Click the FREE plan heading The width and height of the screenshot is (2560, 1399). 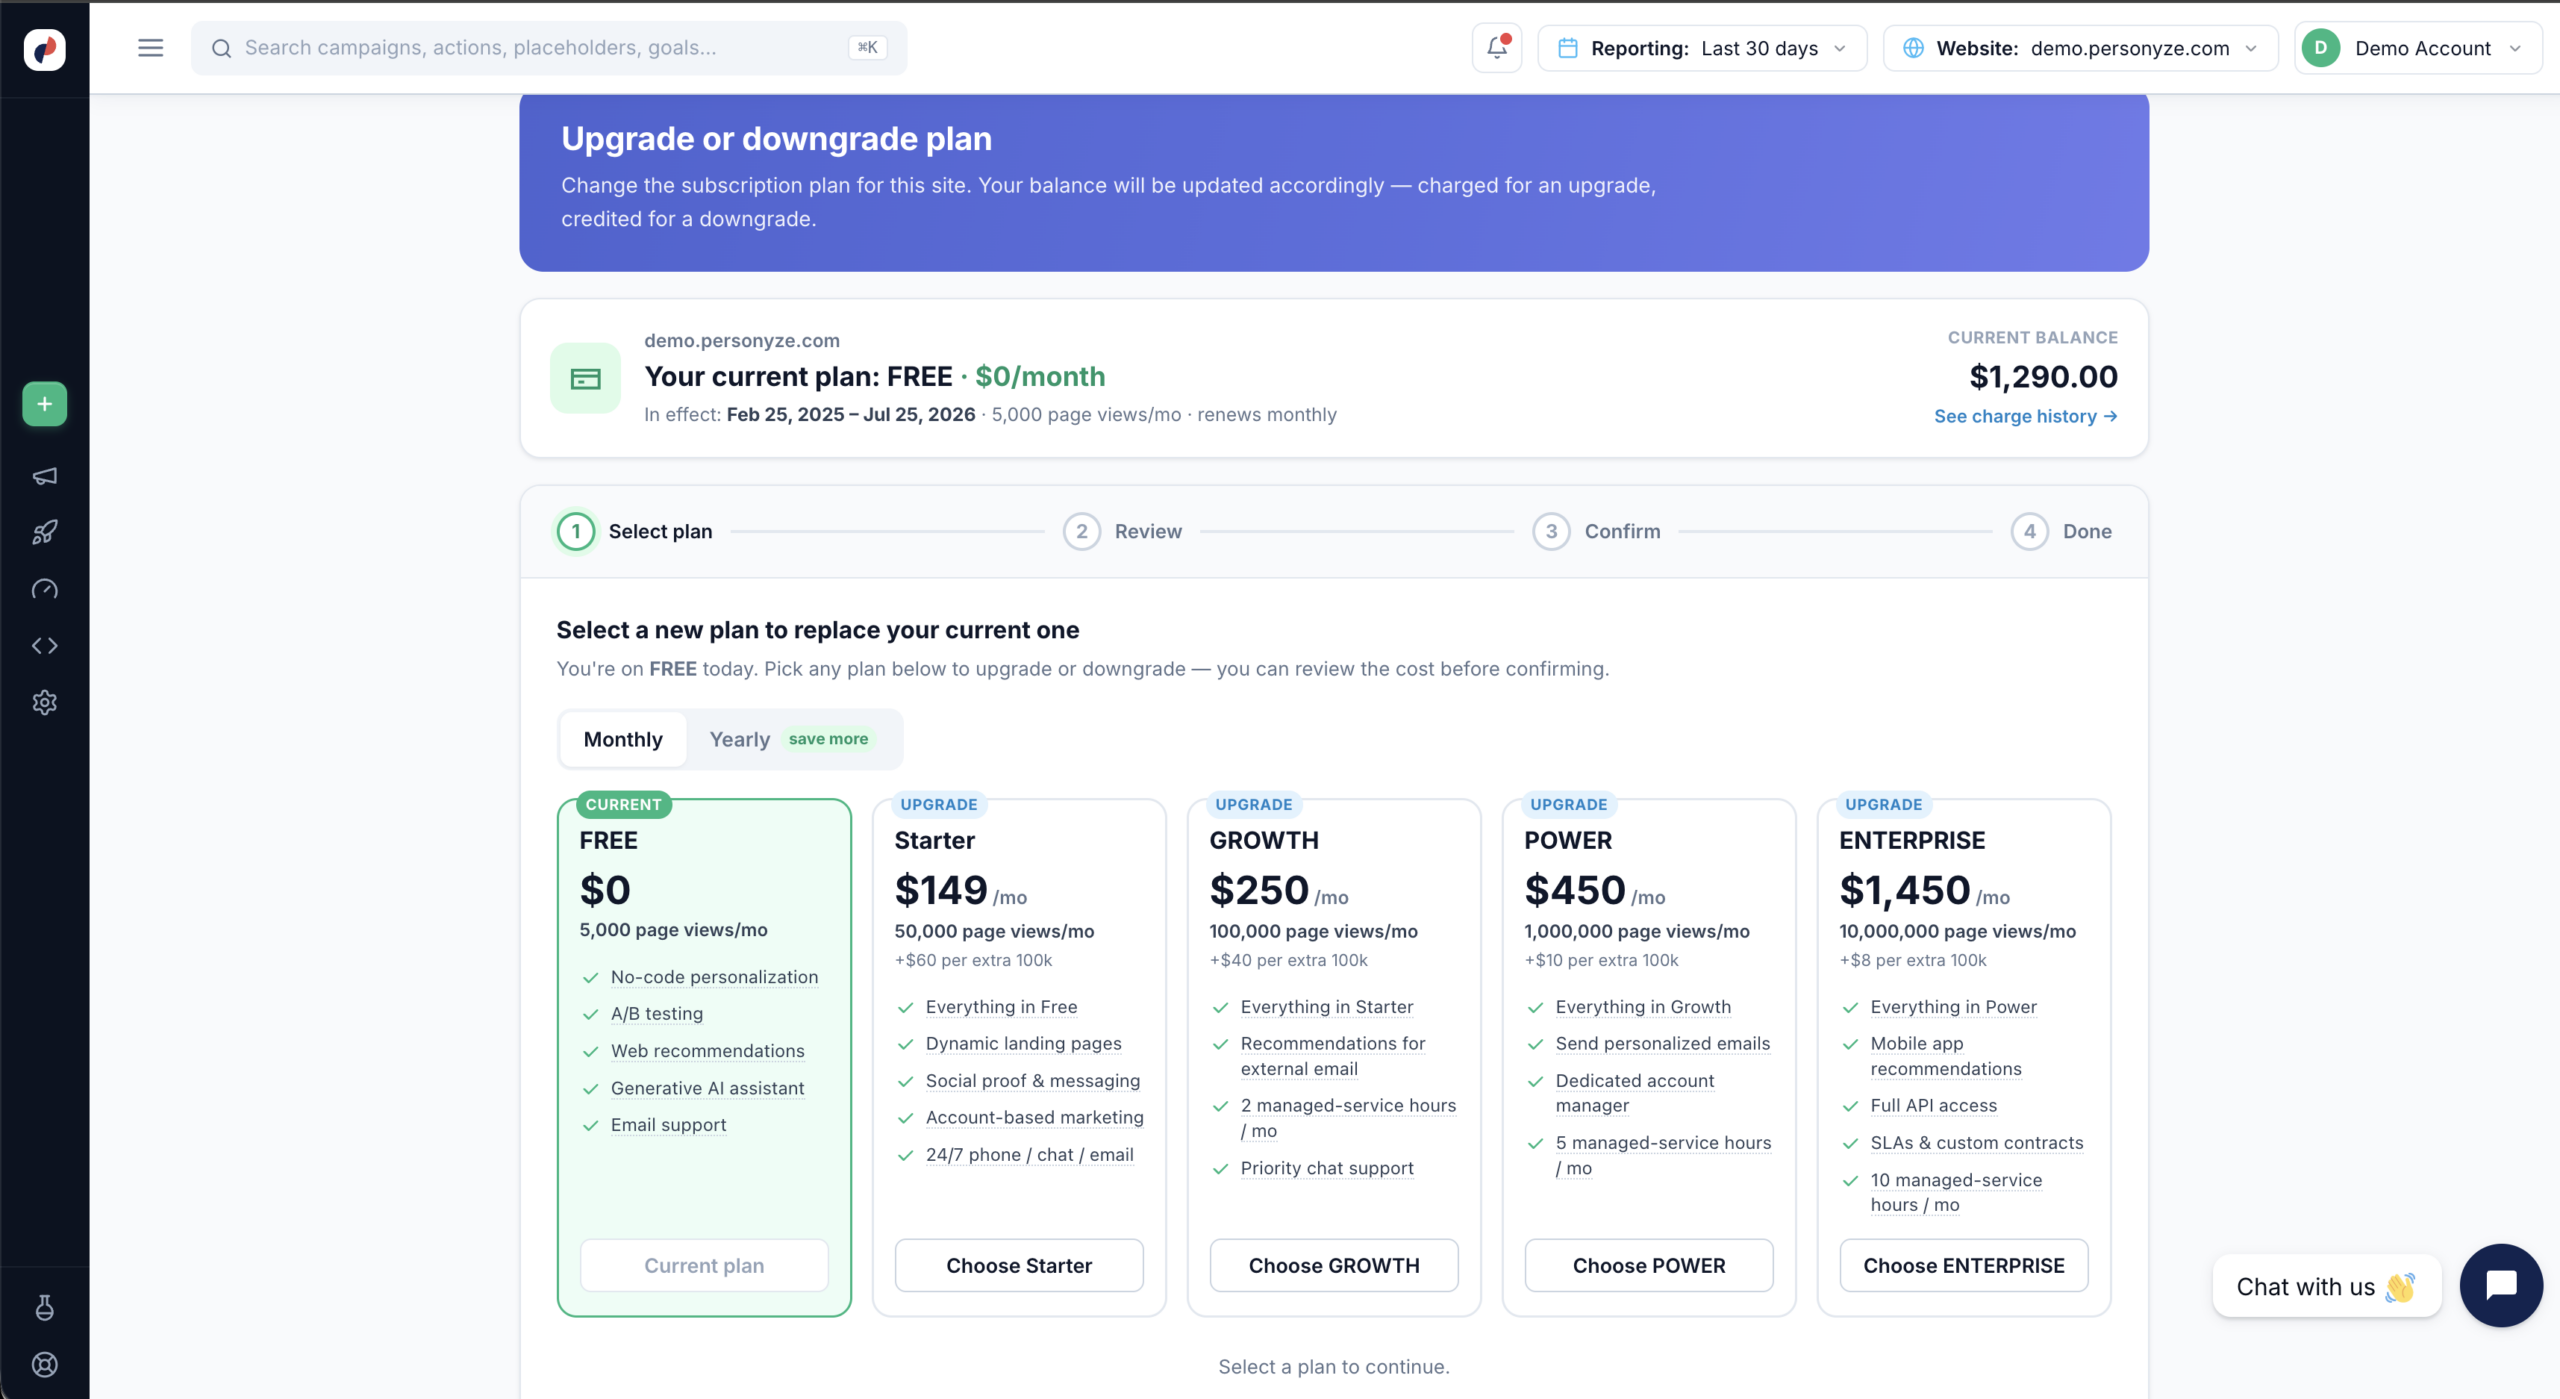[608, 841]
